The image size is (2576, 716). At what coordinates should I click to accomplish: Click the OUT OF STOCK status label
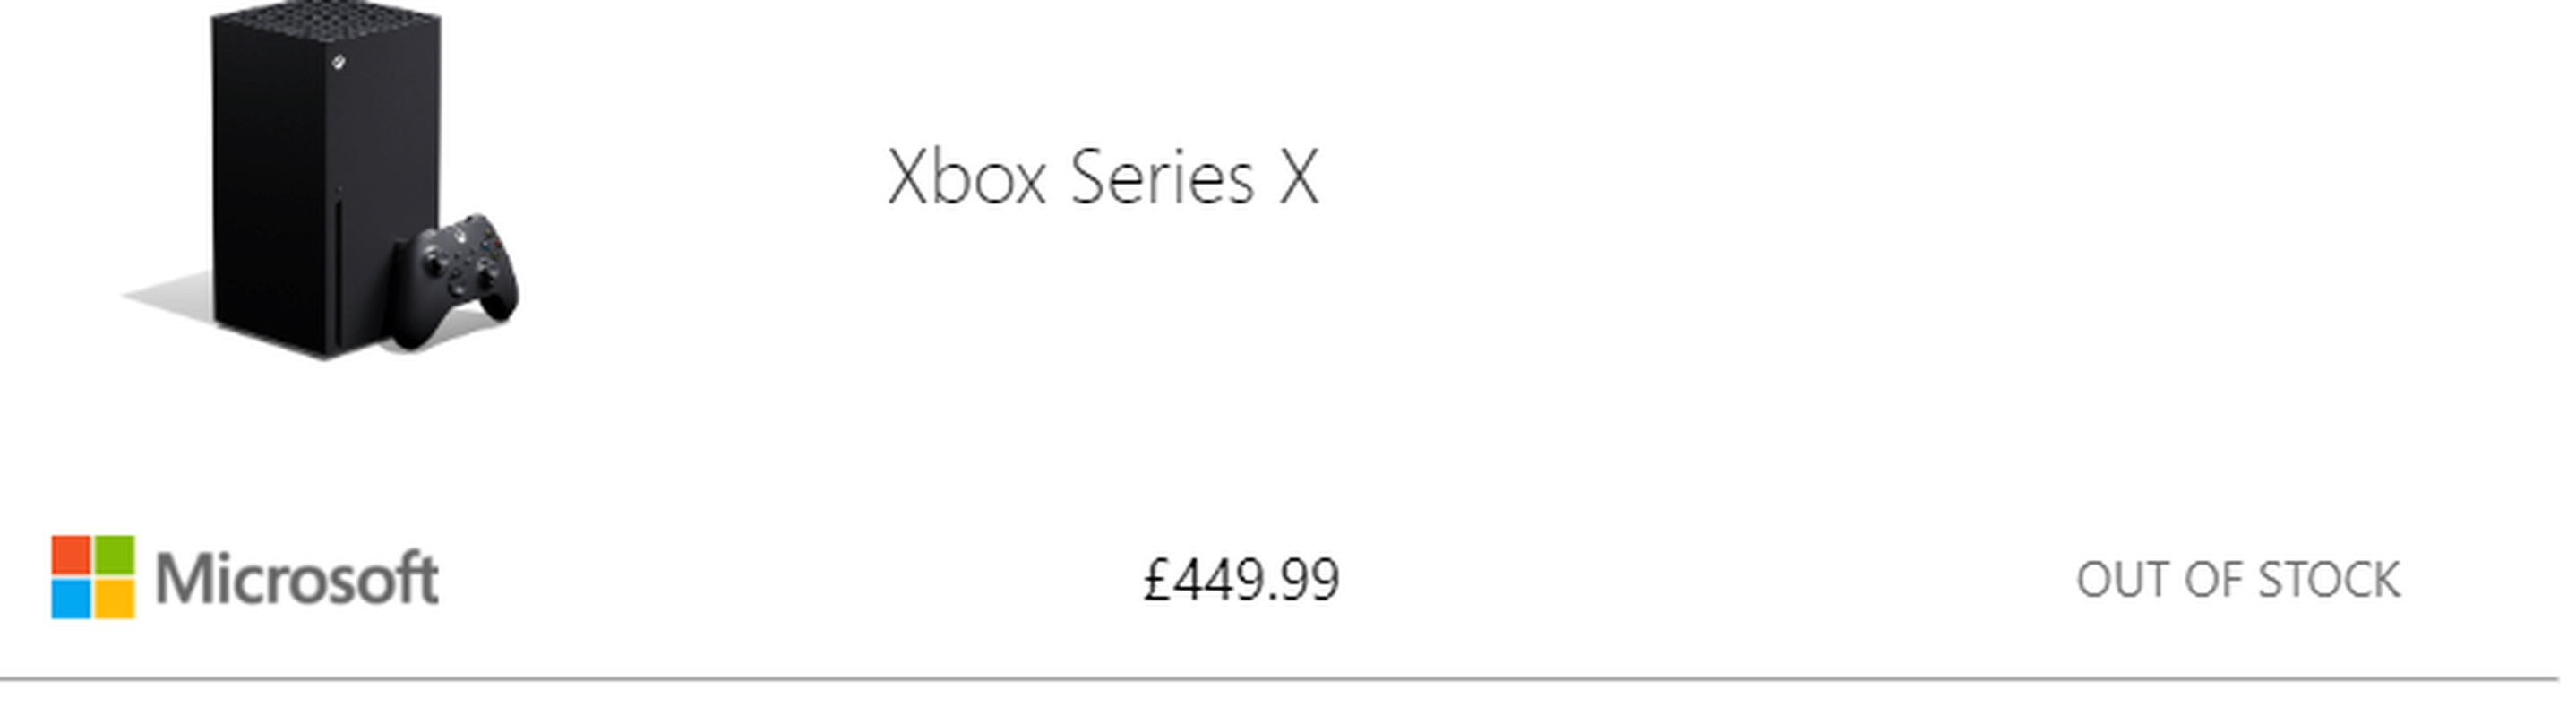click(2238, 580)
